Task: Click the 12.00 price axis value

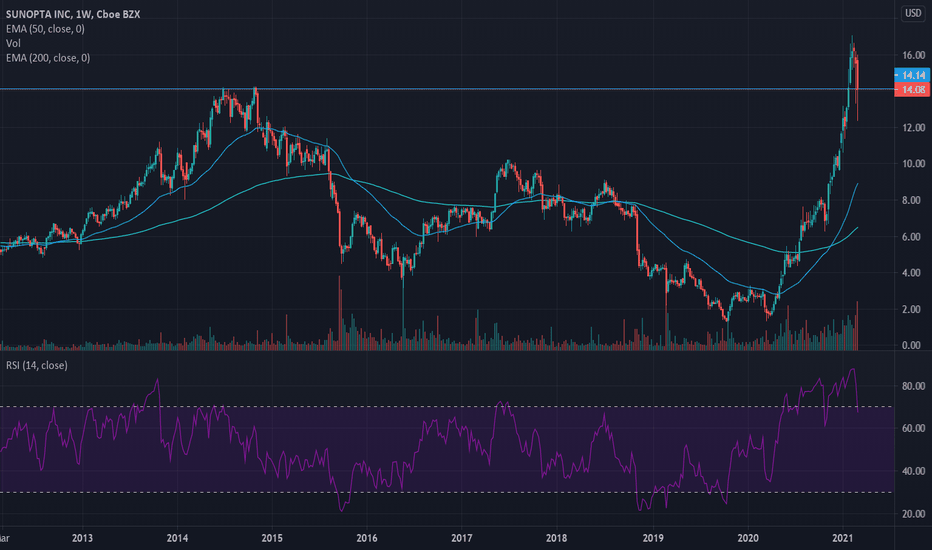Action: [913, 127]
